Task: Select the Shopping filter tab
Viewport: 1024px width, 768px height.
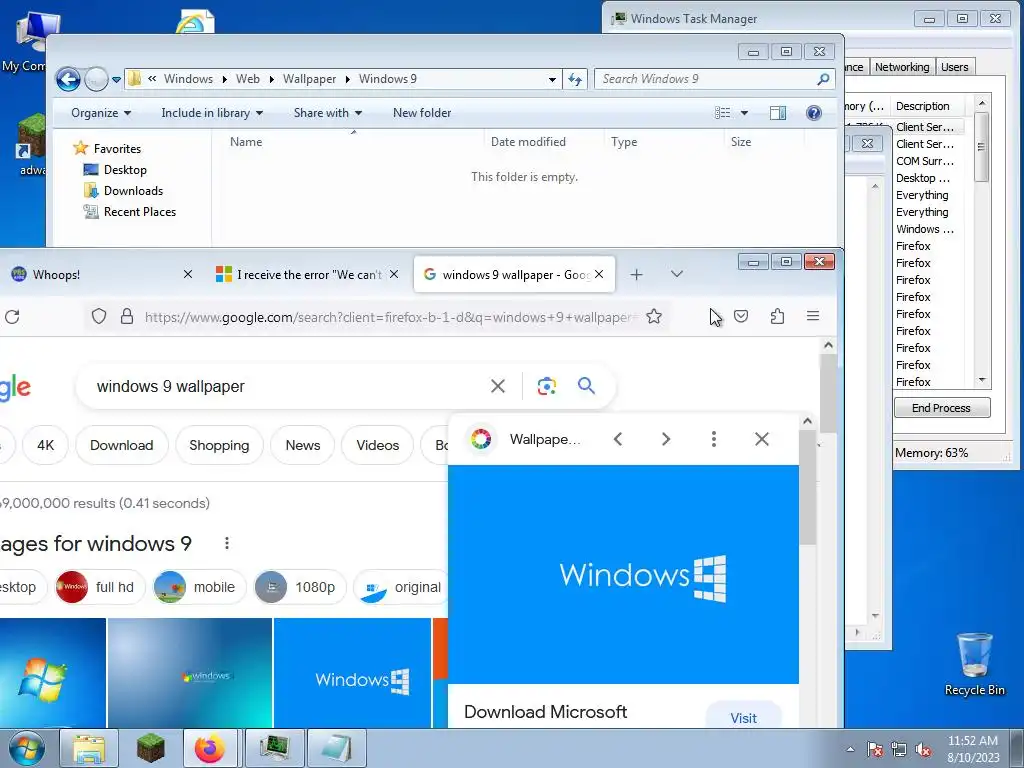Action: click(219, 445)
